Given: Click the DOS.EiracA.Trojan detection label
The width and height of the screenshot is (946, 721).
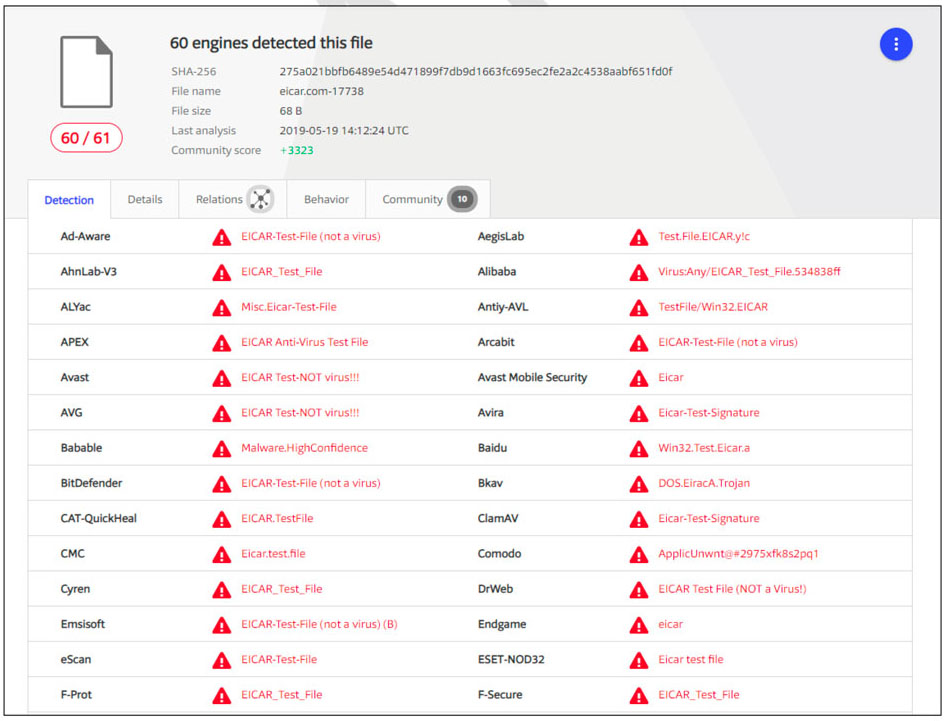Looking at the screenshot, I should coord(703,483).
